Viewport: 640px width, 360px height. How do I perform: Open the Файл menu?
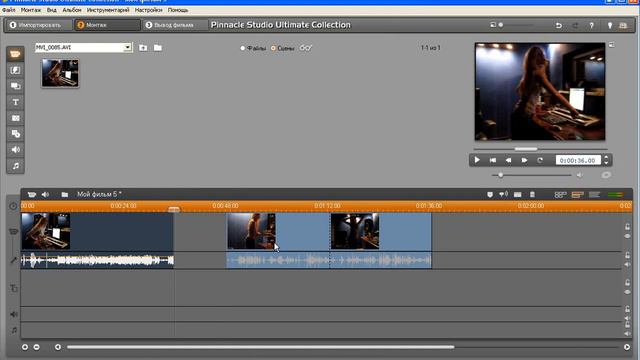point(9,10)
